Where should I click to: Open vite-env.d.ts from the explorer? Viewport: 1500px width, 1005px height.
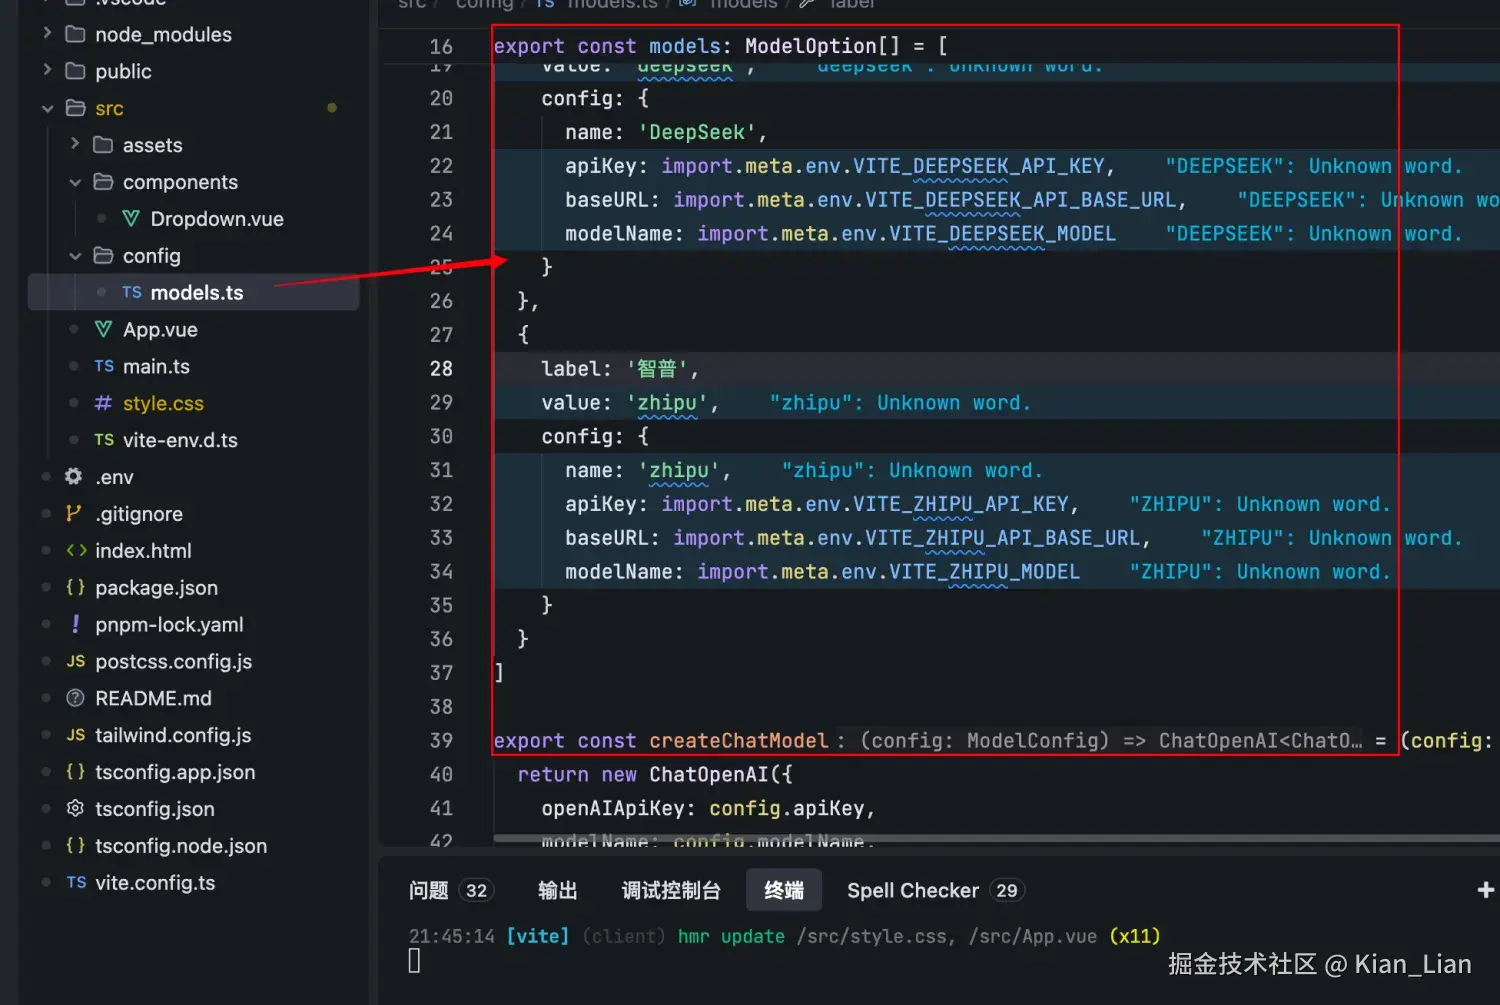[180, 440]
